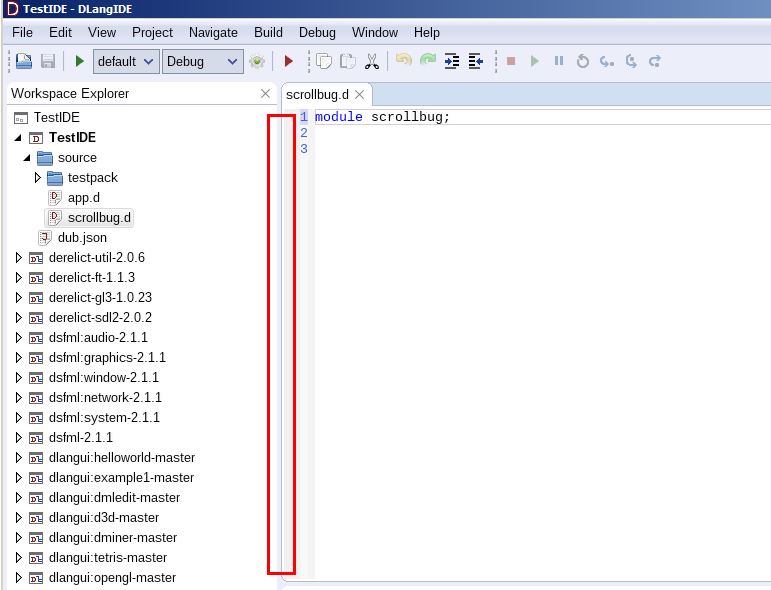Select scrollbug.d in the explorer
Screen dimensions: 771x590
click(89, 217)
